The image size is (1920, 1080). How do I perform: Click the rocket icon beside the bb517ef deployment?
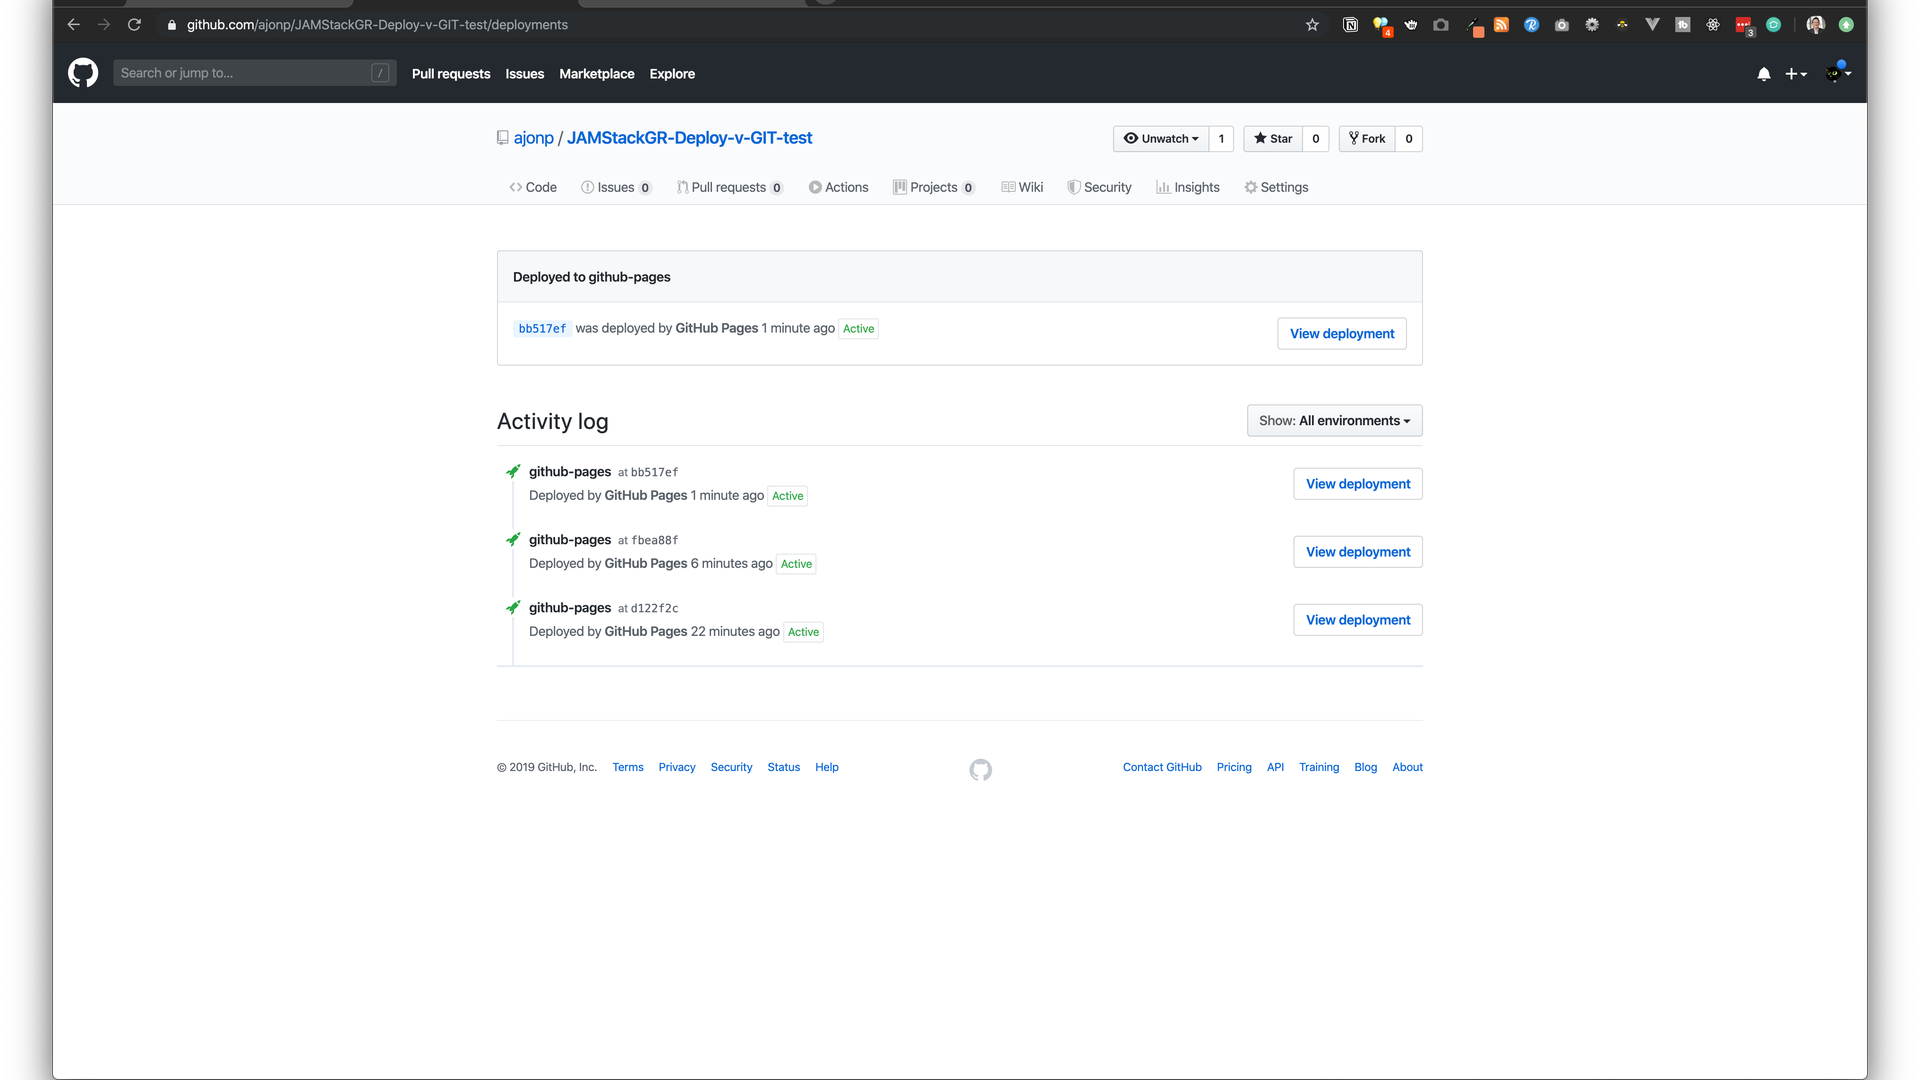[513, 472]
